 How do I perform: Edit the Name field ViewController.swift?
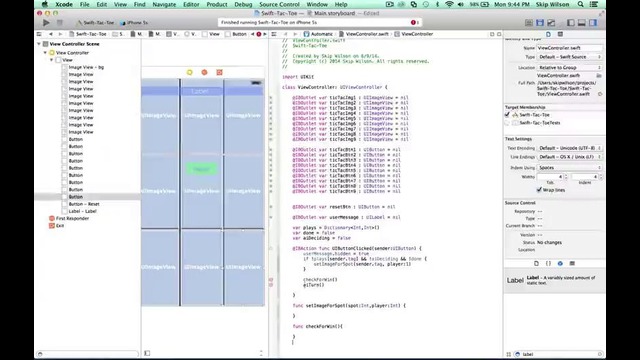click(569, 48)
